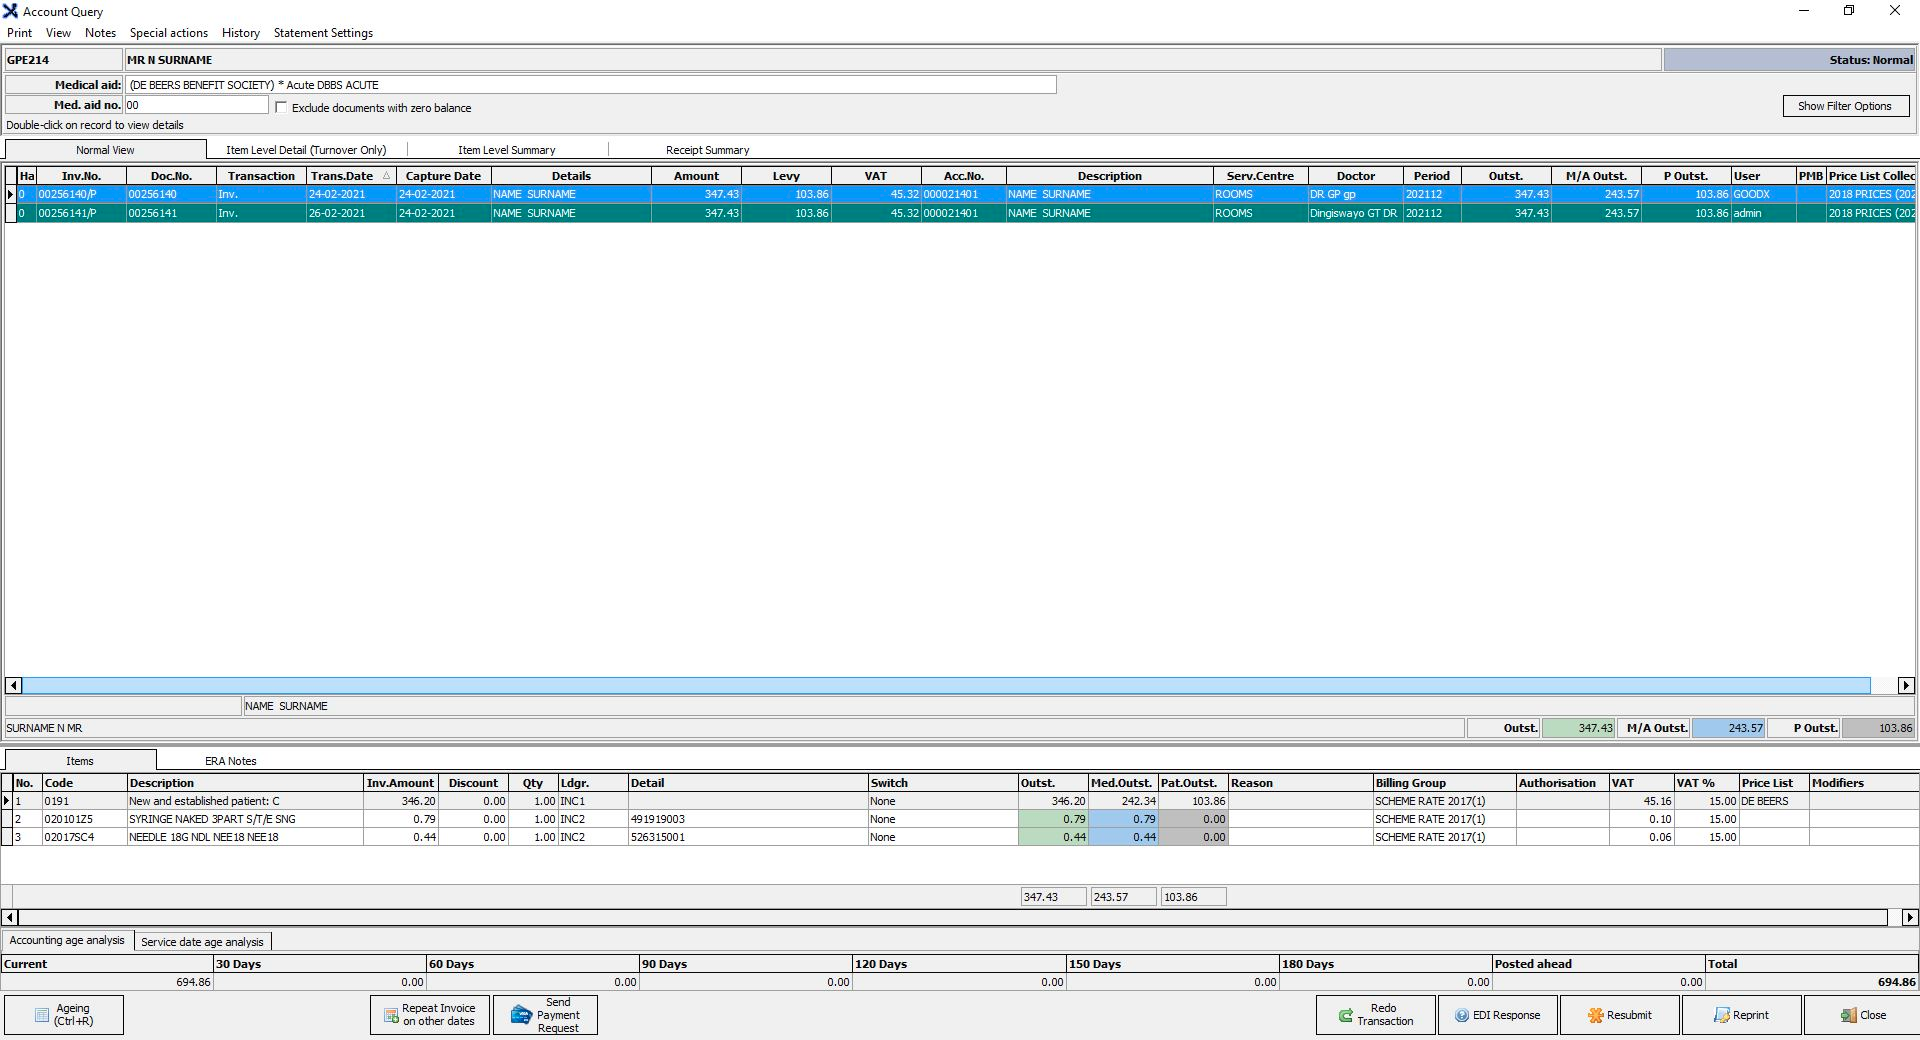Switch to Service date age analysis
The height and width of the screenshot is (1040, 1920).
click(x=202, y=942)
